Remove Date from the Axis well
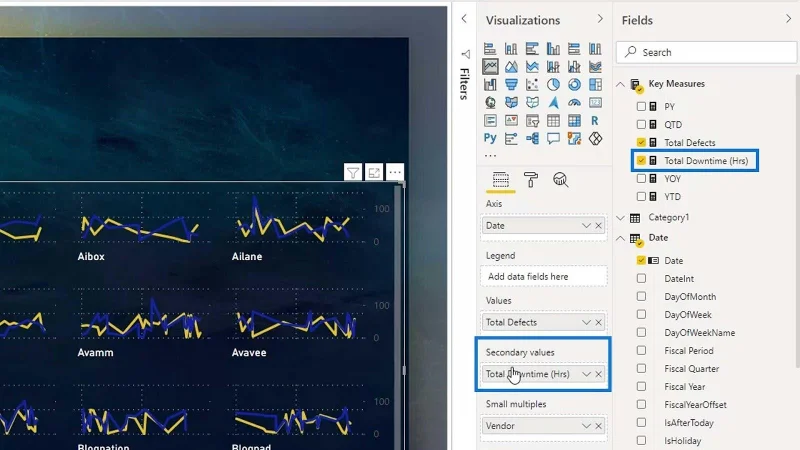800x450 pixels. tap(598, 226)
